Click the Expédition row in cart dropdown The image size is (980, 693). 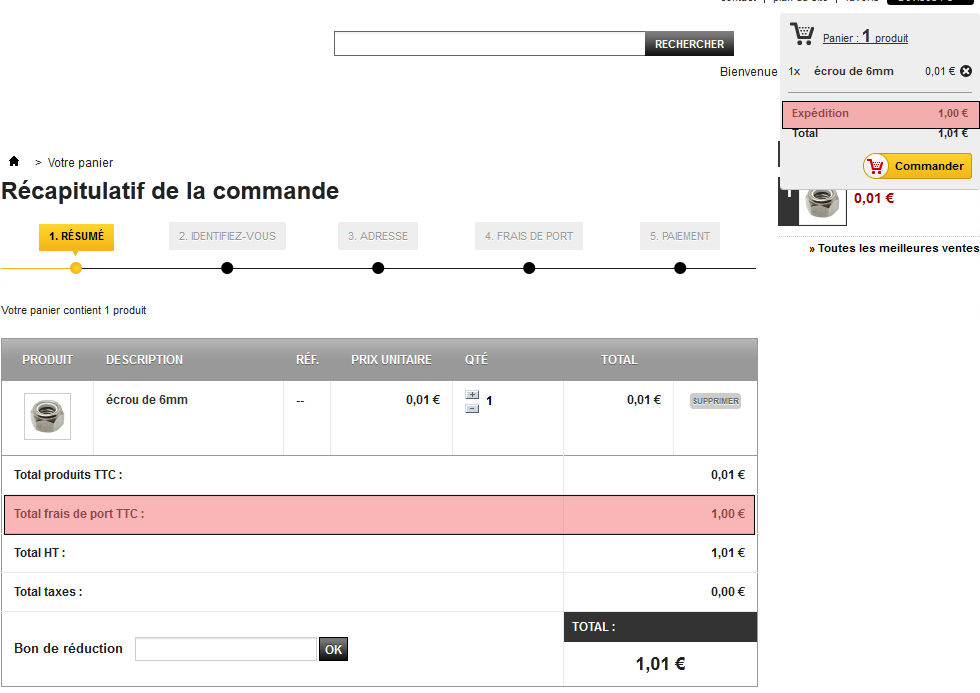pyautogui.click(x=881, y=114)
